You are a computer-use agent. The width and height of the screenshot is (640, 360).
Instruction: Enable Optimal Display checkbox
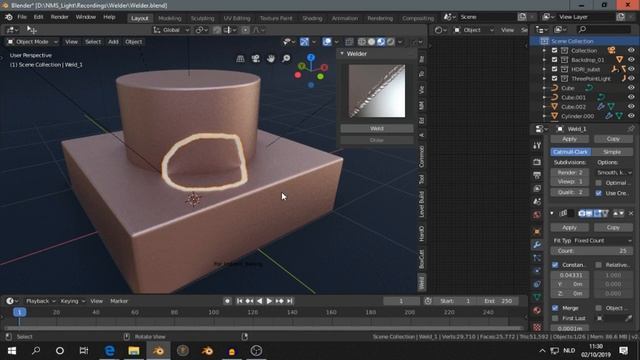[598, 183]
